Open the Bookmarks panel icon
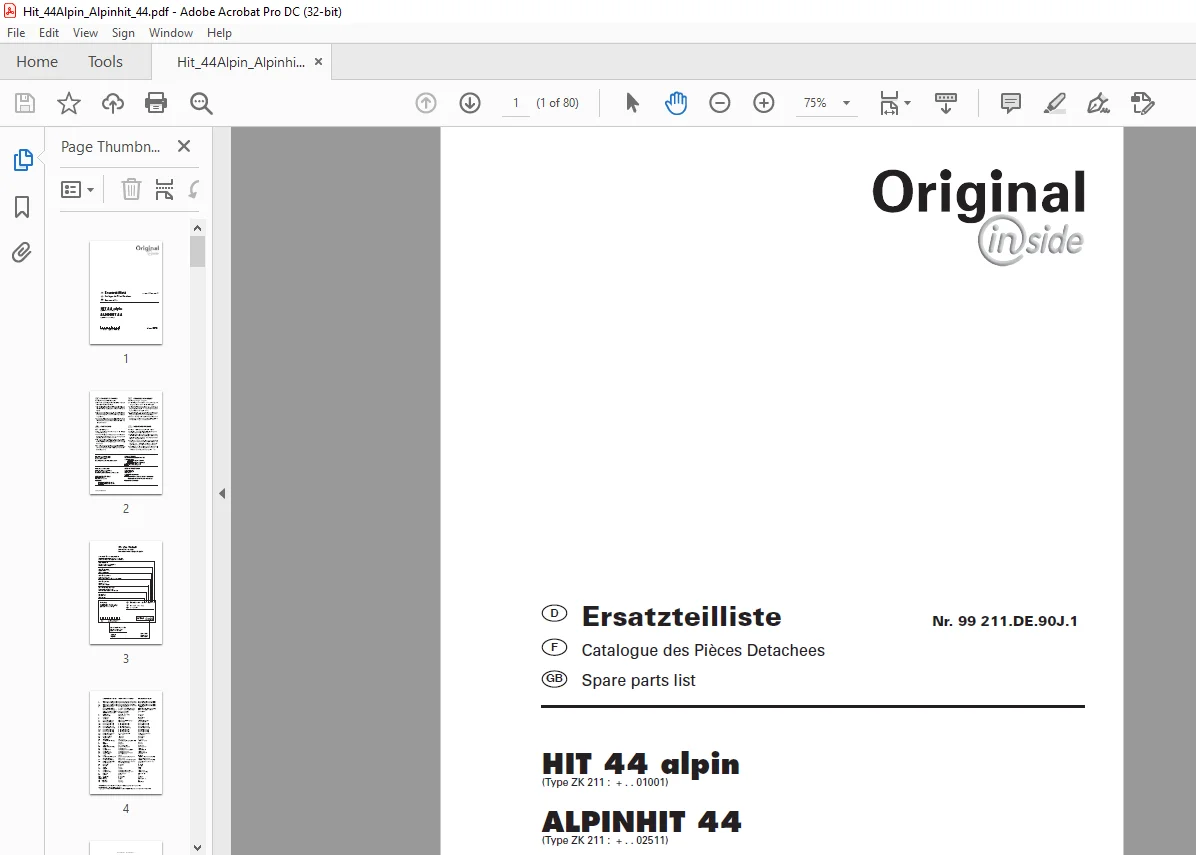 (x=22, y=207)
